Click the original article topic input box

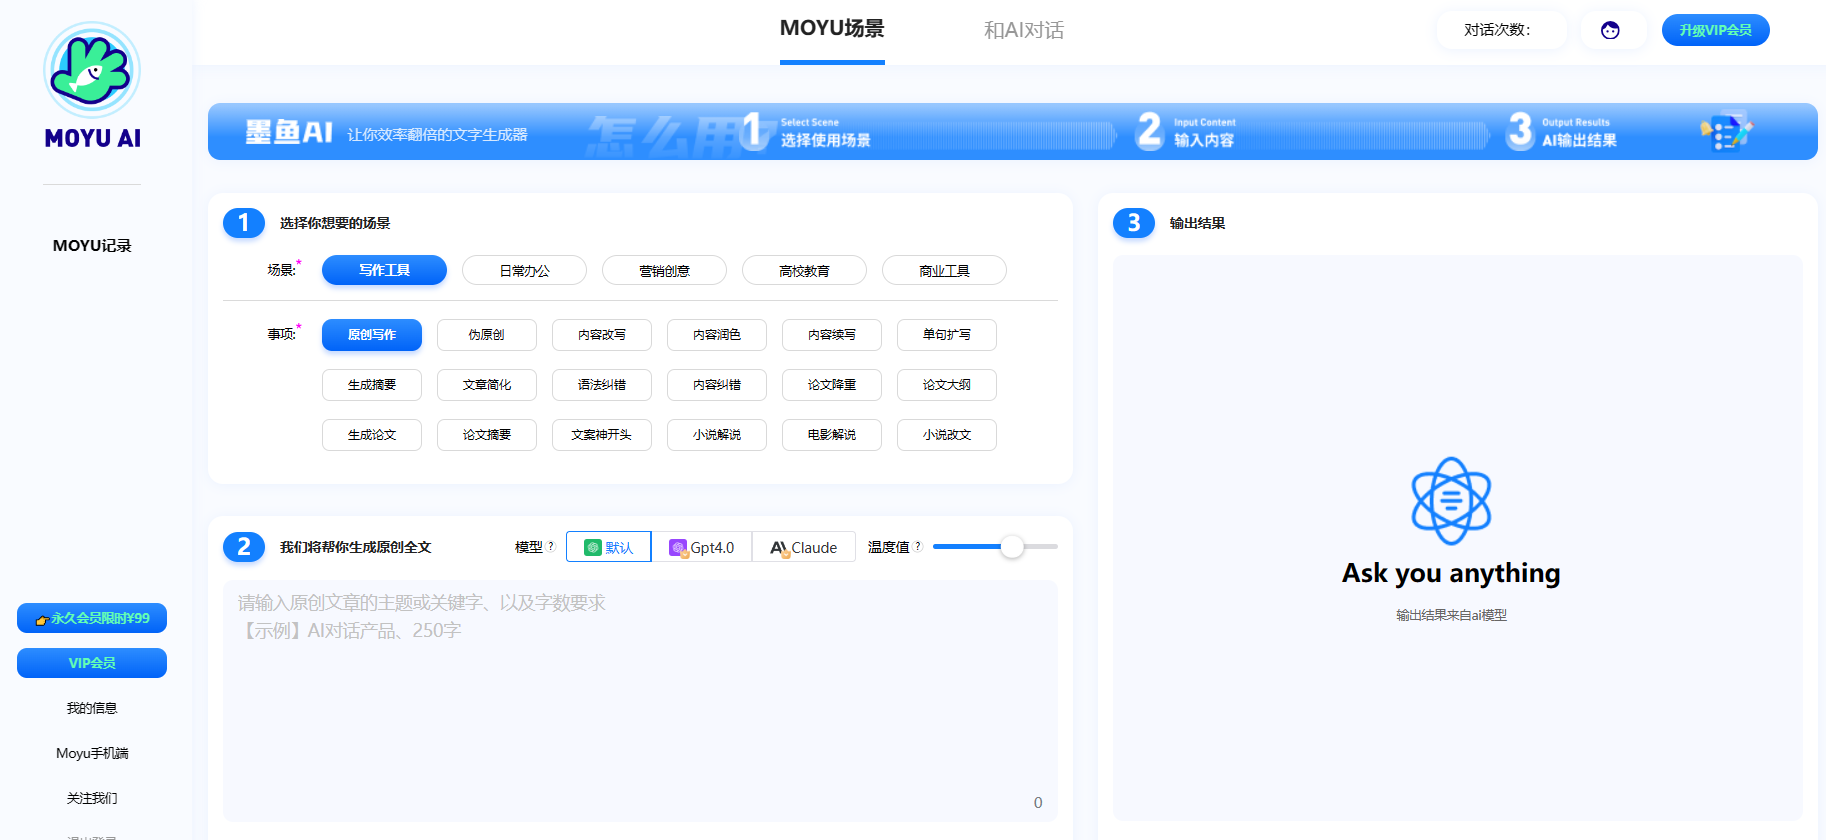coord(640,700)
